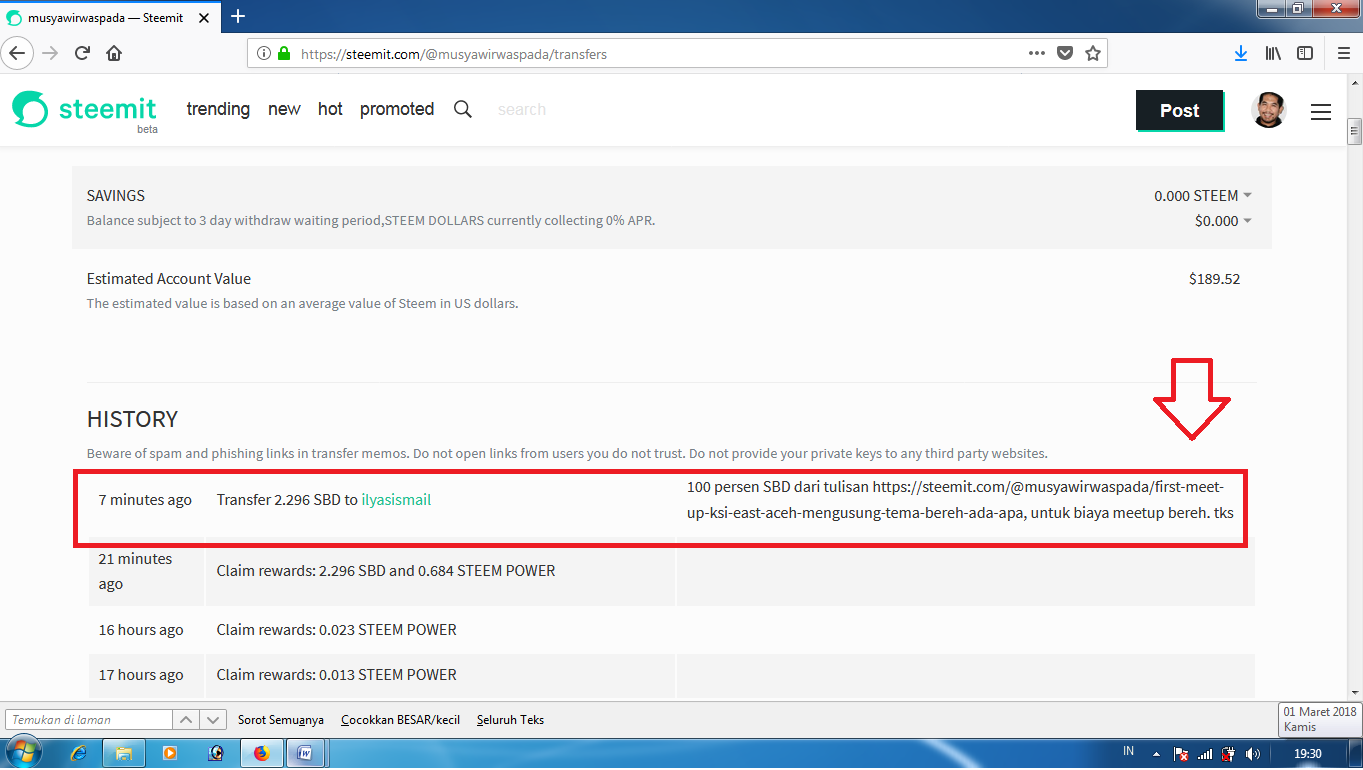The height and width of the screenshot is (770, 1363).
Task: Click the Steemit logo icon
Action: 30,109
